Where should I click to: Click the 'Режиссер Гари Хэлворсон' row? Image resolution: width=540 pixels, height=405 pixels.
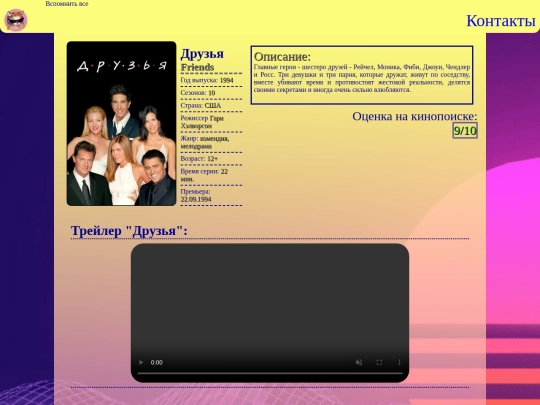pyautogui.click(x=211, y=122)
